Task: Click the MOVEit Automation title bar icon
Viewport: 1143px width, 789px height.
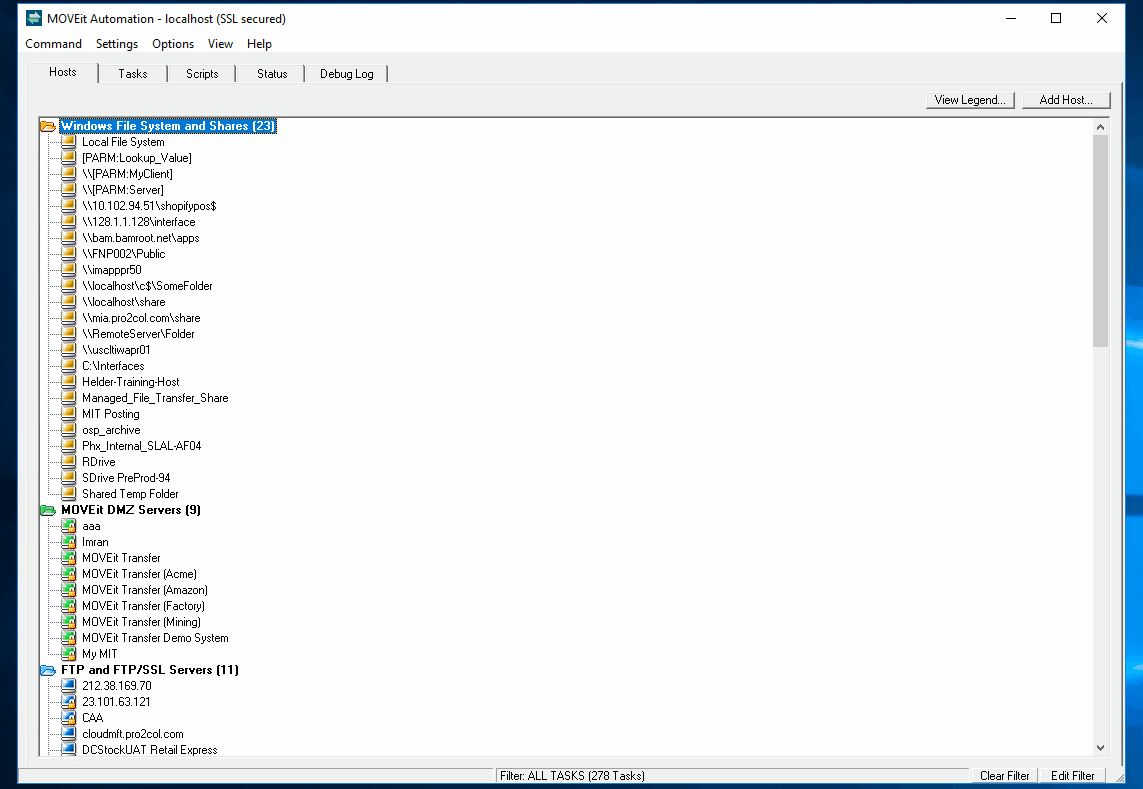Action: coord(34,18)
